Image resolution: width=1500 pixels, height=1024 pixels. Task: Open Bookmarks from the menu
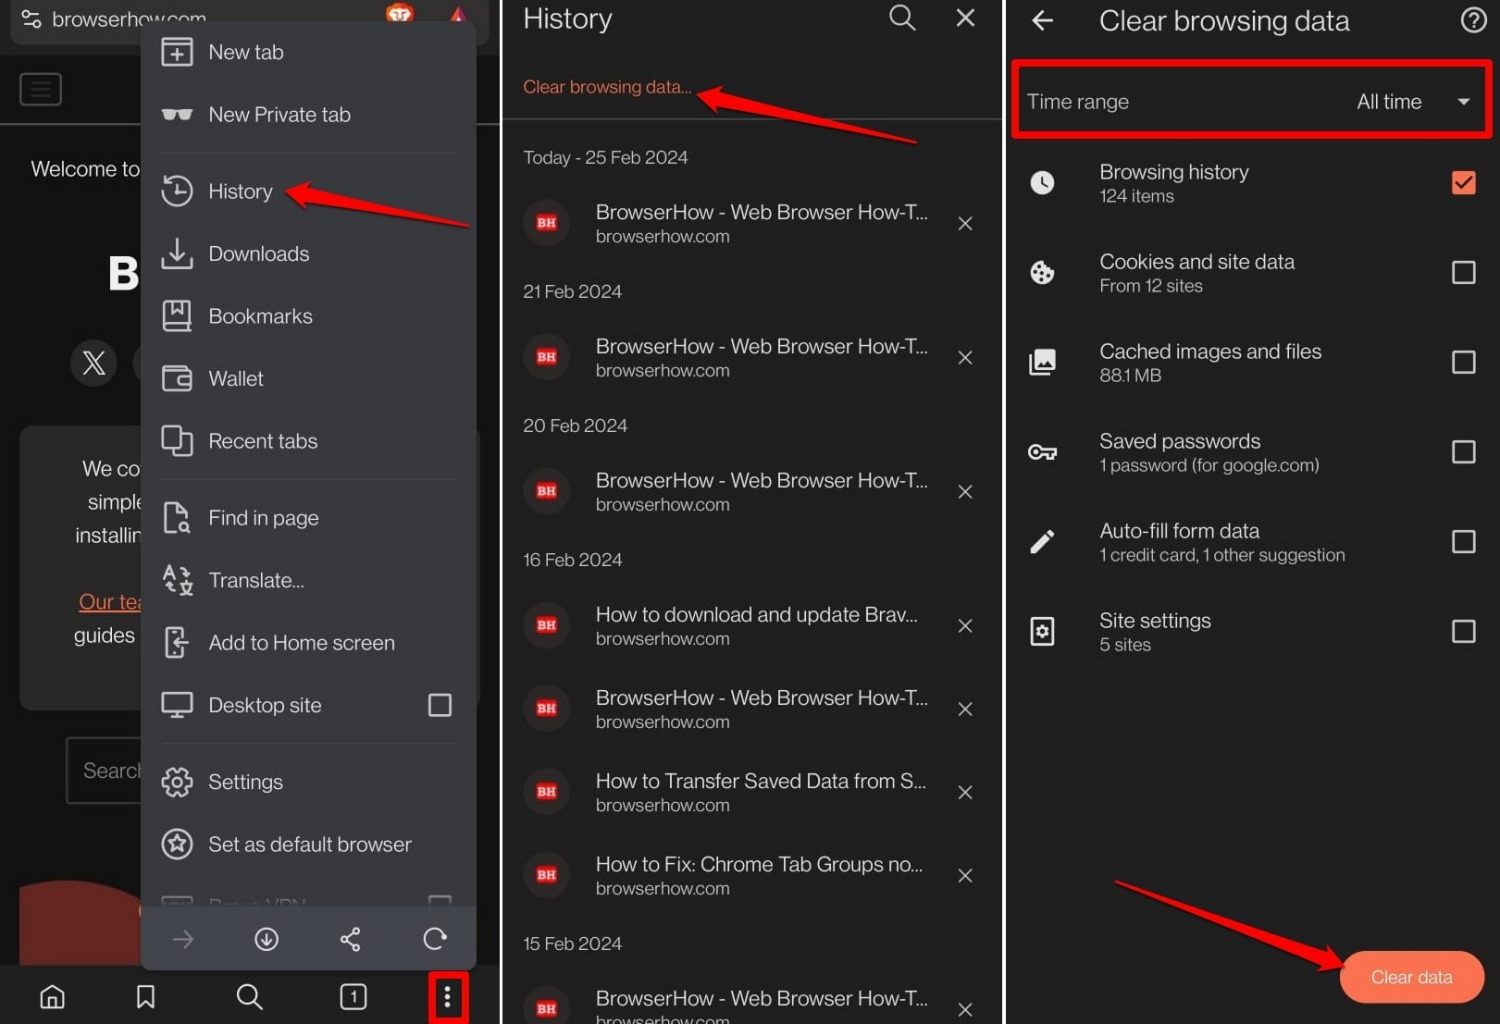pyautogui.click(x=308, y=316)
